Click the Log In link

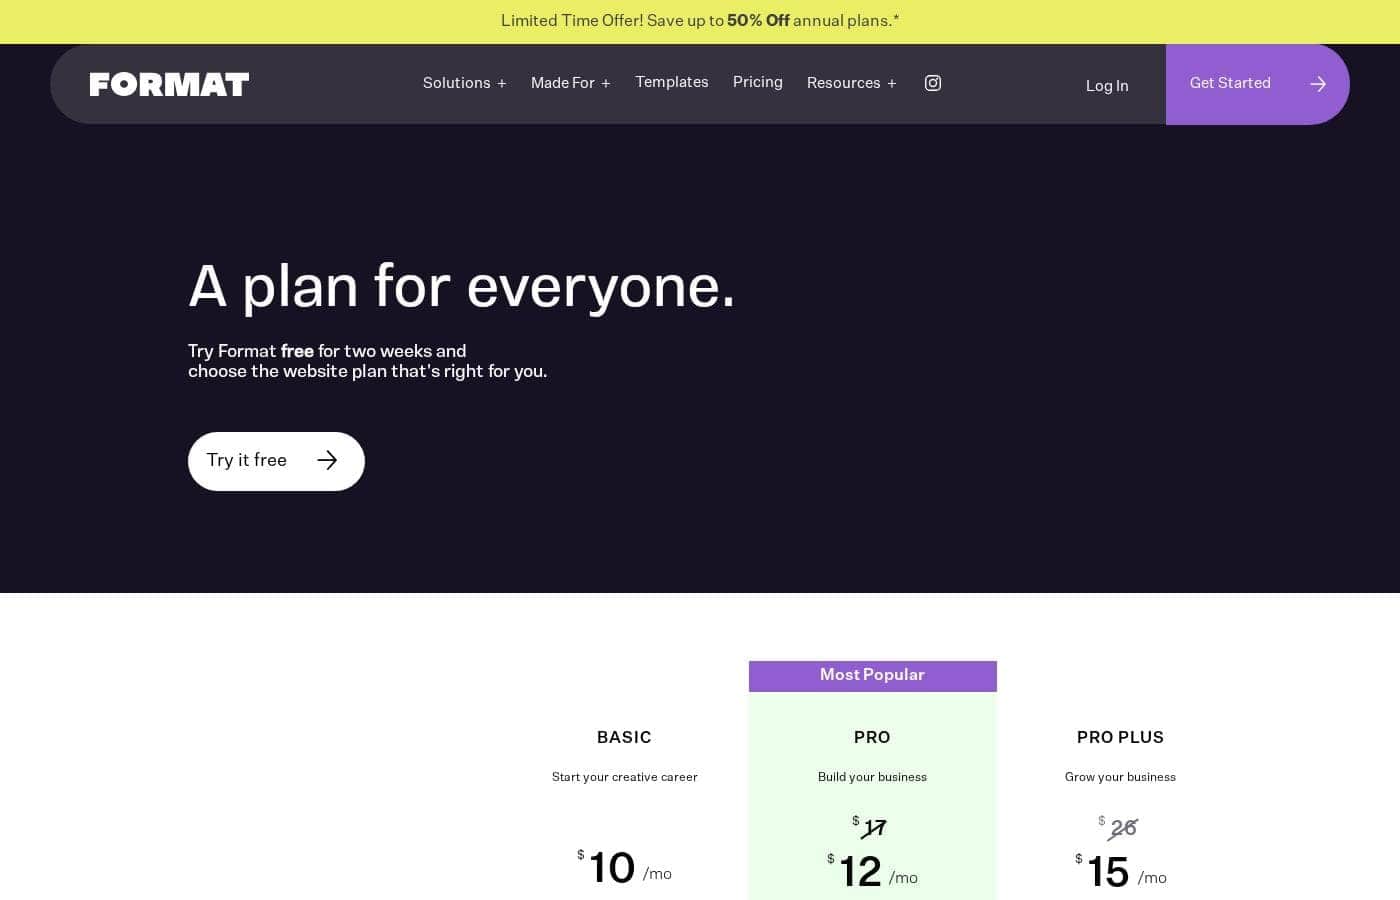(1107, 86)
